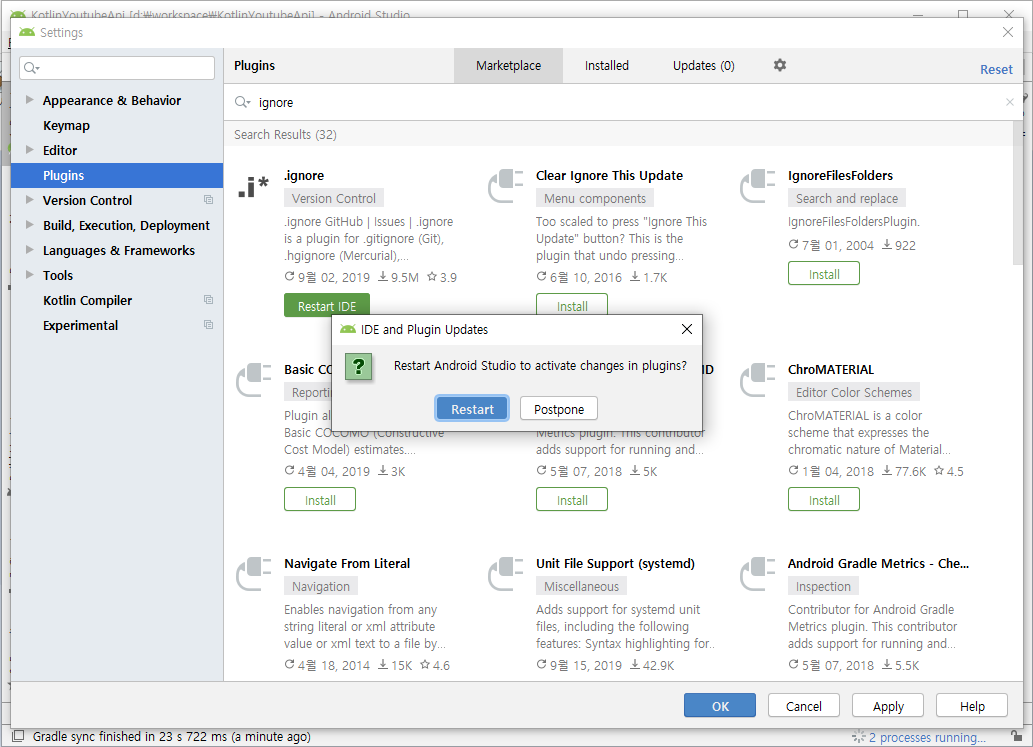Expand the Version Control node

click(29, 200)
